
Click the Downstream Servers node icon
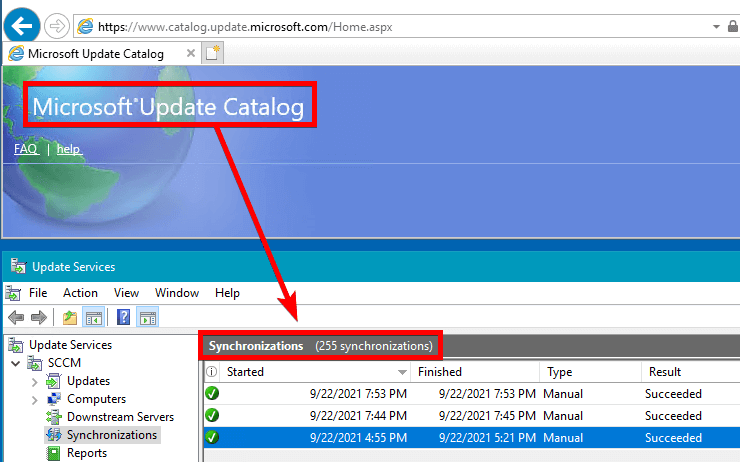(x=54, y=417)
